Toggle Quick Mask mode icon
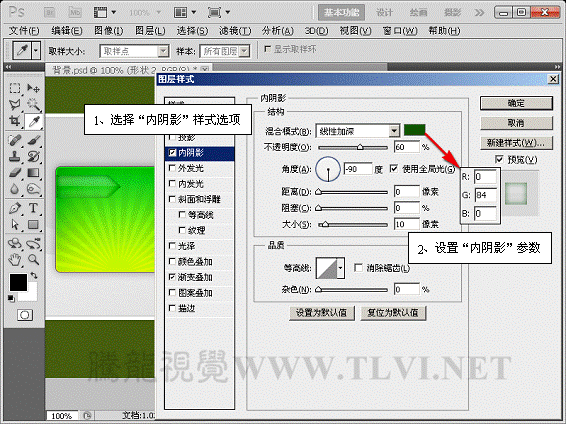The image size is (566, 424). tap(25, 315)
